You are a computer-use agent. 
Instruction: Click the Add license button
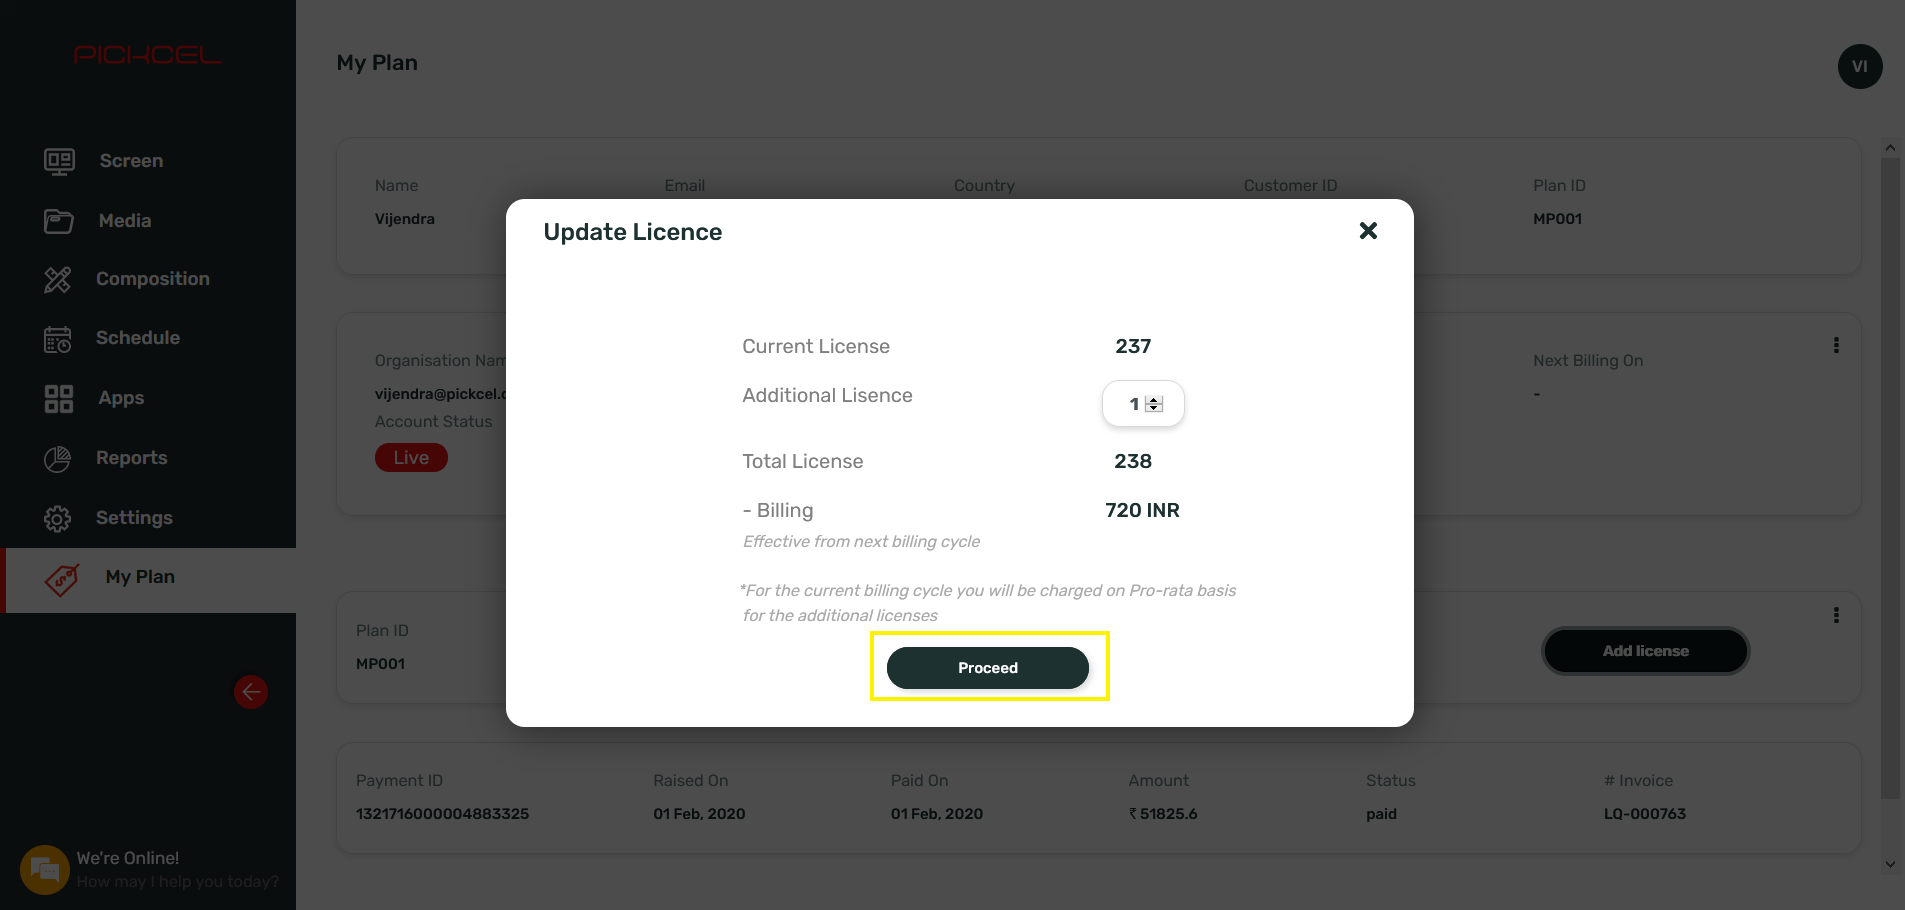(x=1646, y=651)
